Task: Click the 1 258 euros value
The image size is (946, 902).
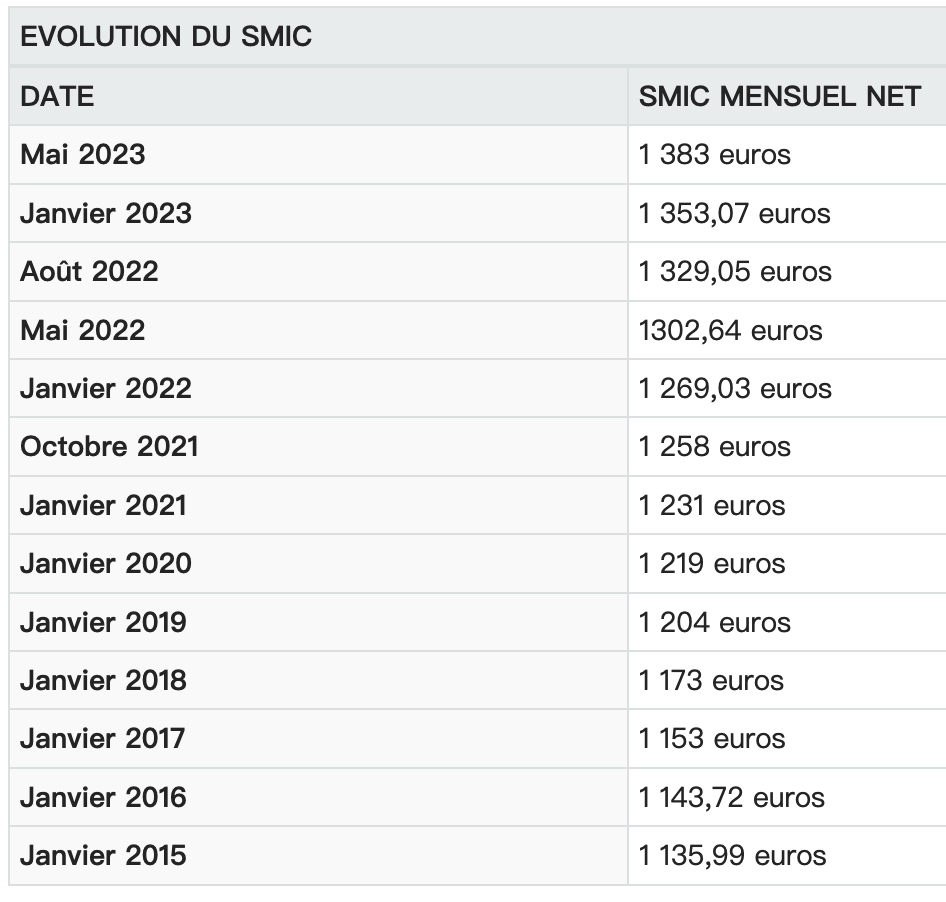Action: click(715, 446)
